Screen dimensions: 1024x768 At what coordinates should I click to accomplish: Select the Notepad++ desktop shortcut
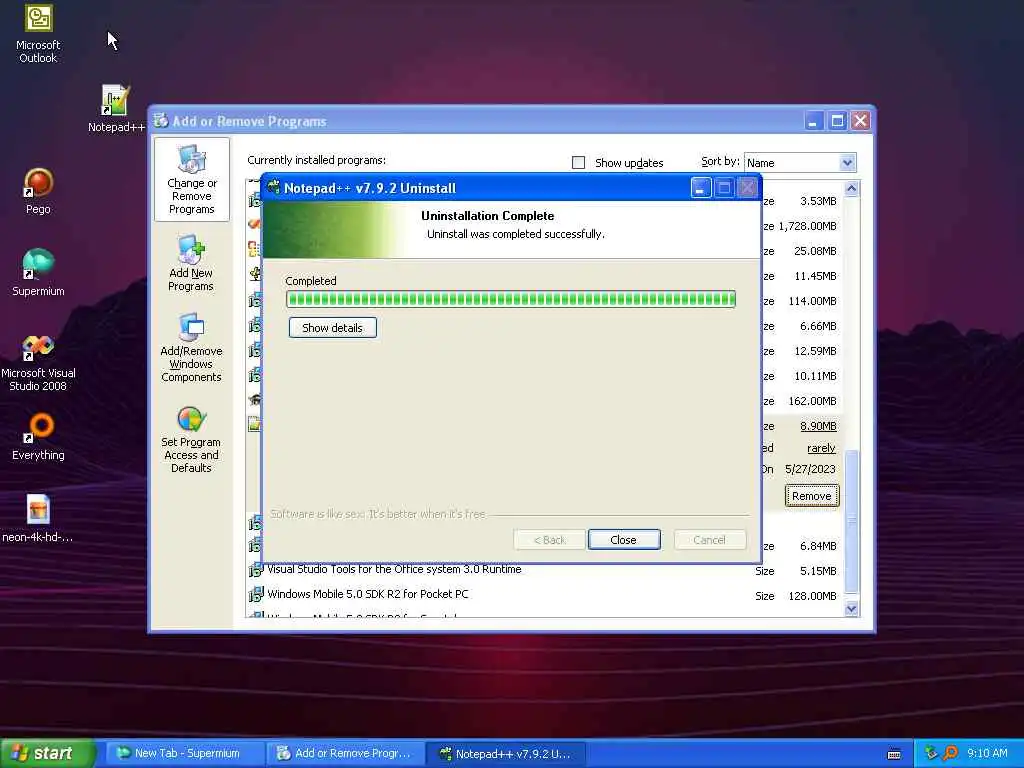coord(116,108)
